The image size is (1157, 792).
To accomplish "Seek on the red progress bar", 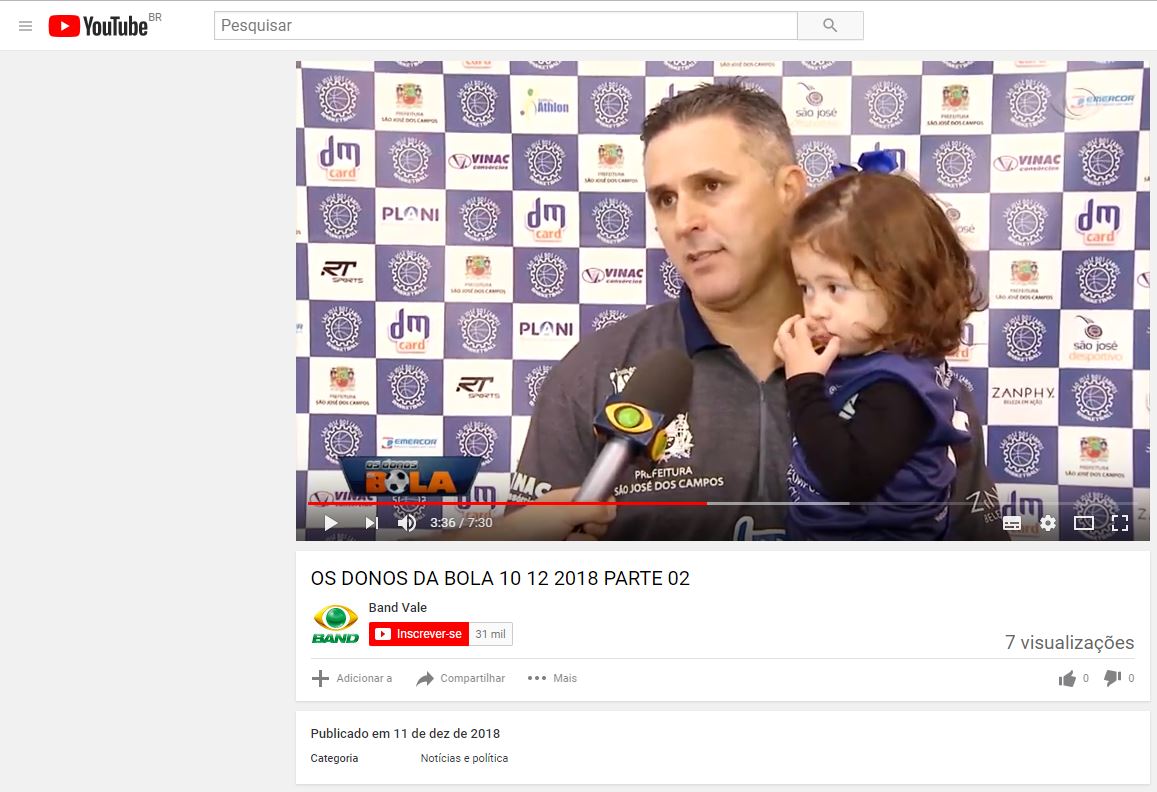I will point(500,503).
